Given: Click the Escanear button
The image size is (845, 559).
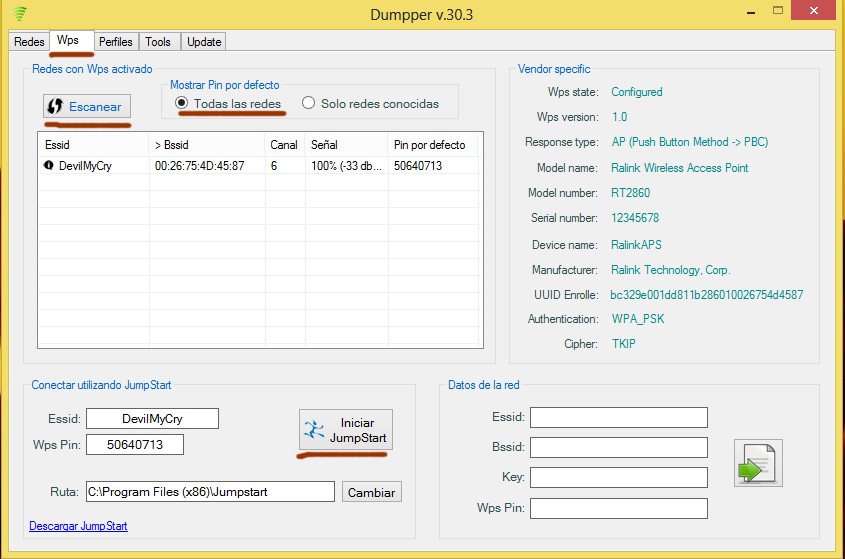Looking at the screenshot, I should click(x=87, y=106).
